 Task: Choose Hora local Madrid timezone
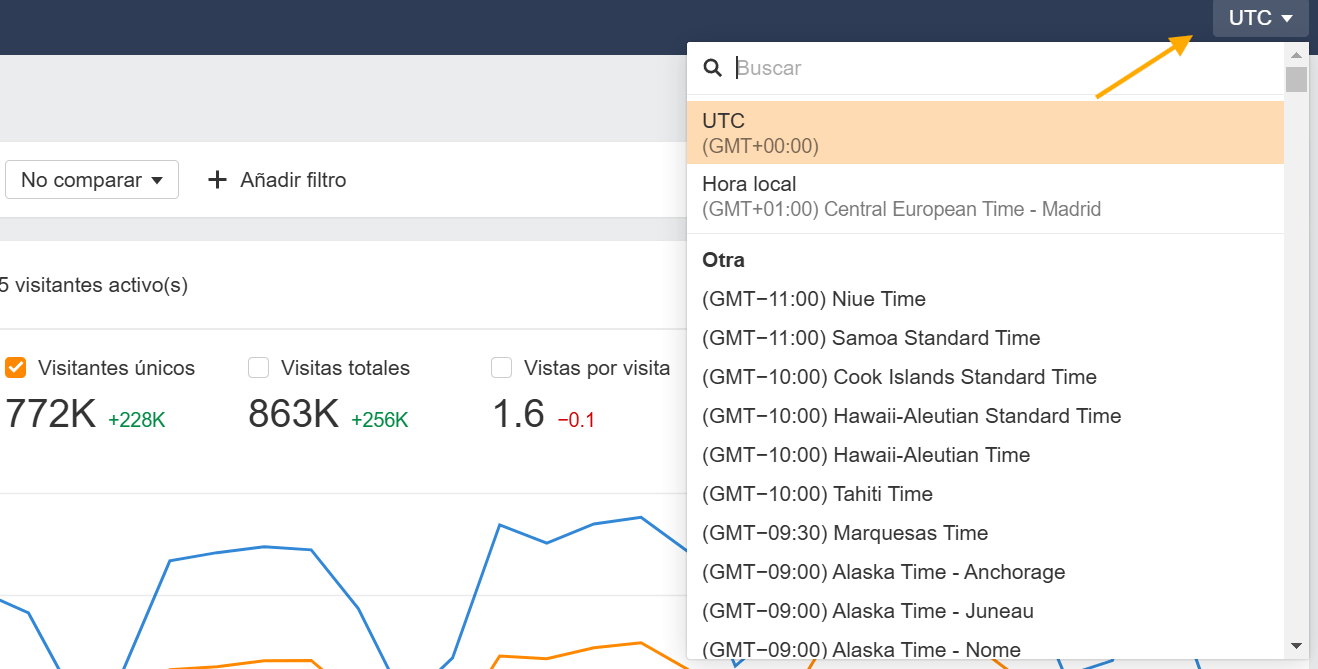(x=985, y=197)
